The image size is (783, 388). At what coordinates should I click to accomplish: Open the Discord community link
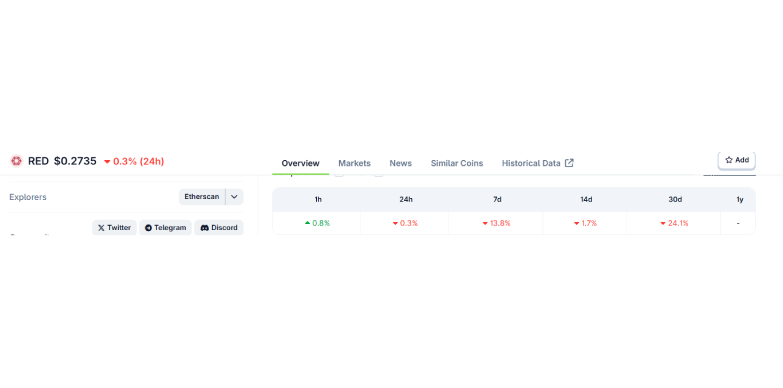pyautogui.click(x=219, y=228)
